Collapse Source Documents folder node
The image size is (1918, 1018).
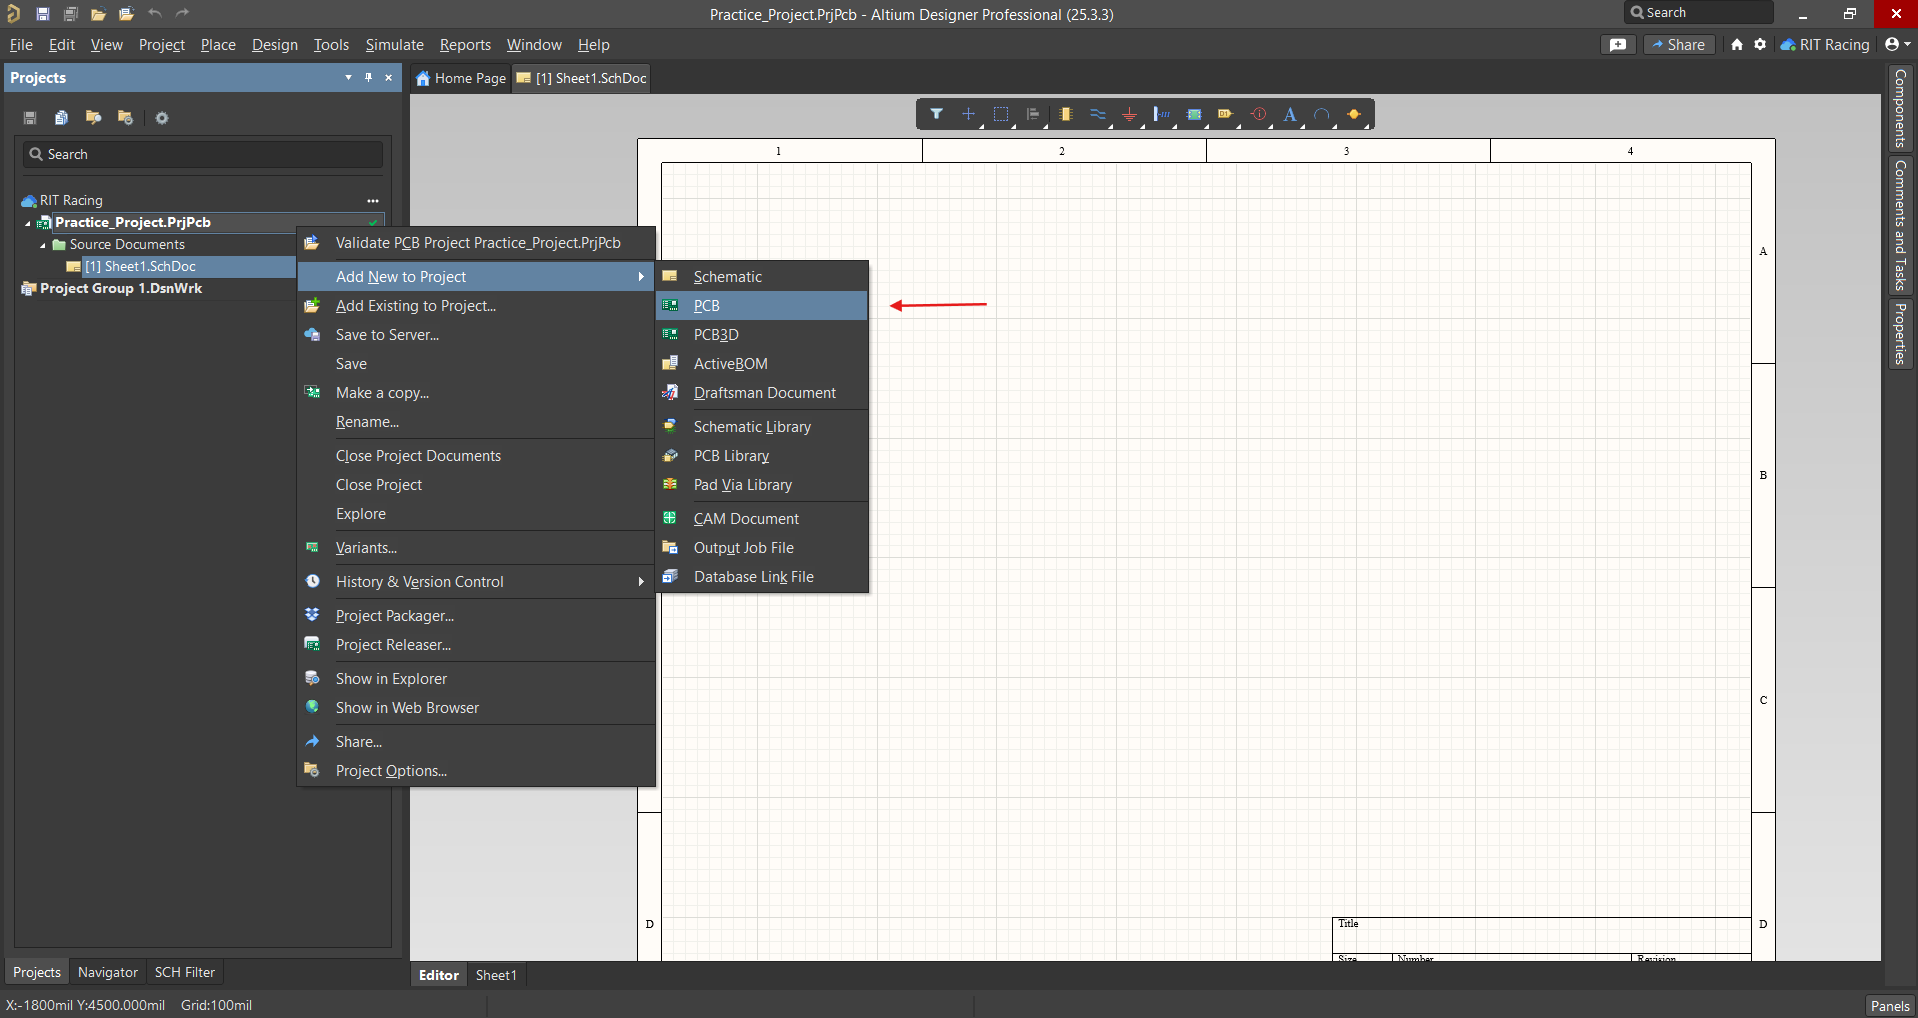point(43,245)
